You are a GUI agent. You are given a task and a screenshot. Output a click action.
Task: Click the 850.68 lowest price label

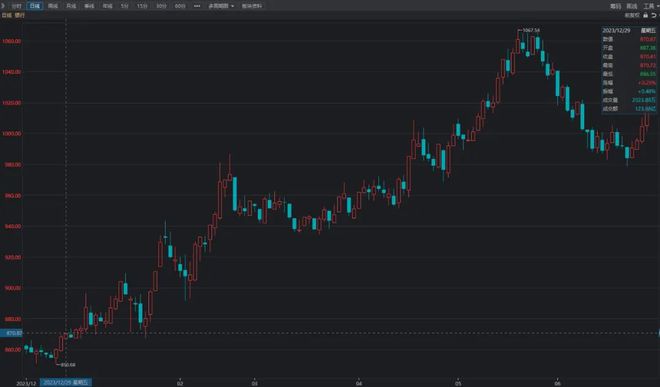68,365
